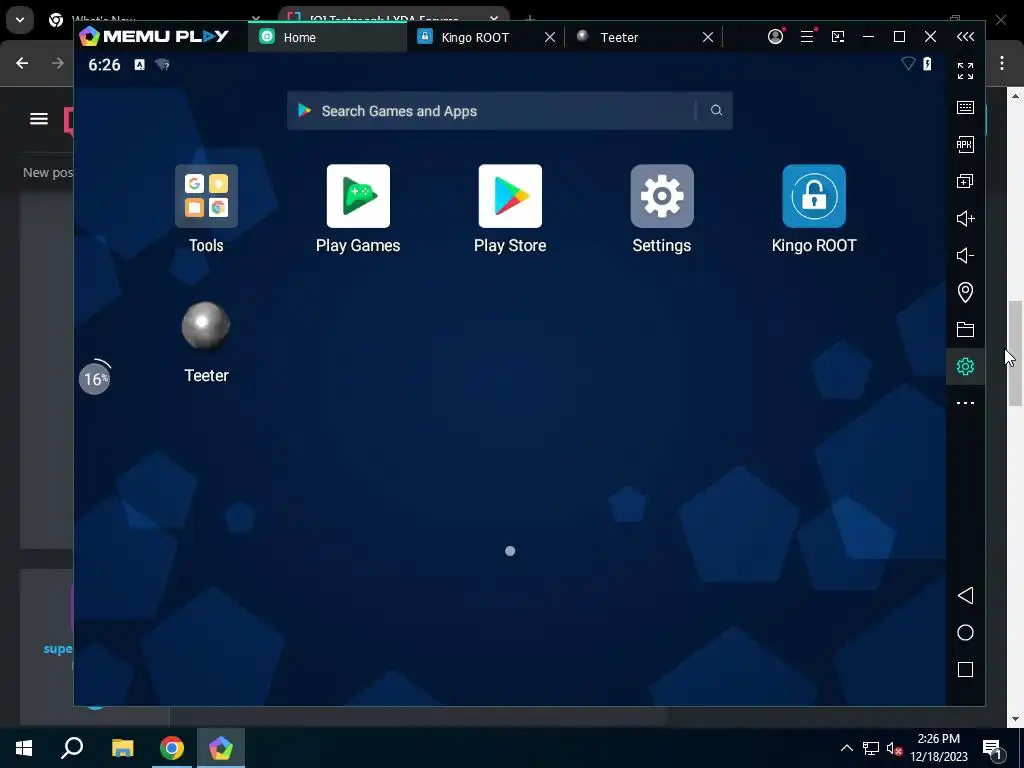This screenshot has width=1024, height=768.
Task: Click the home page indicator dot
Action: click(x=510, y=551)
